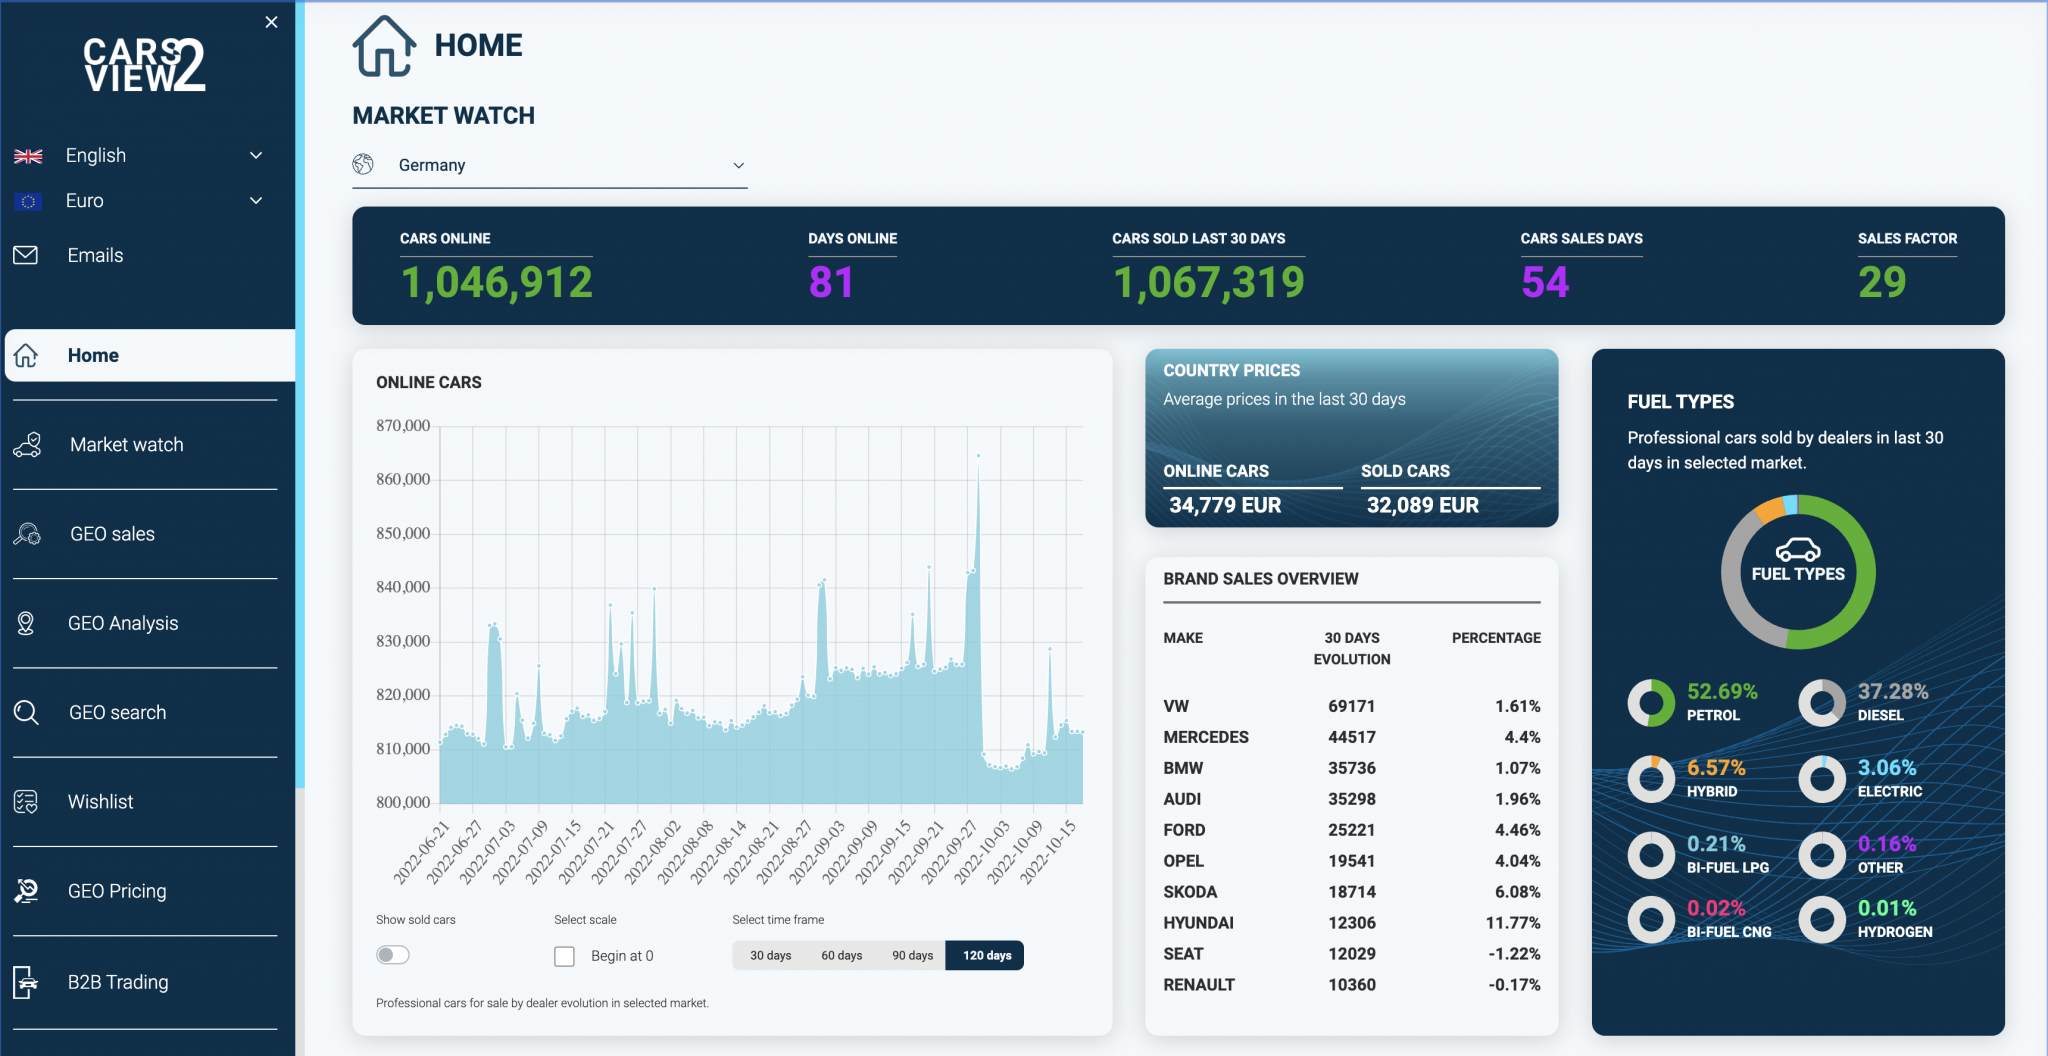Screen dimensions: 2048x1056
Task: Click the GEO Pricing icon
Action: (x=26, y=891)
